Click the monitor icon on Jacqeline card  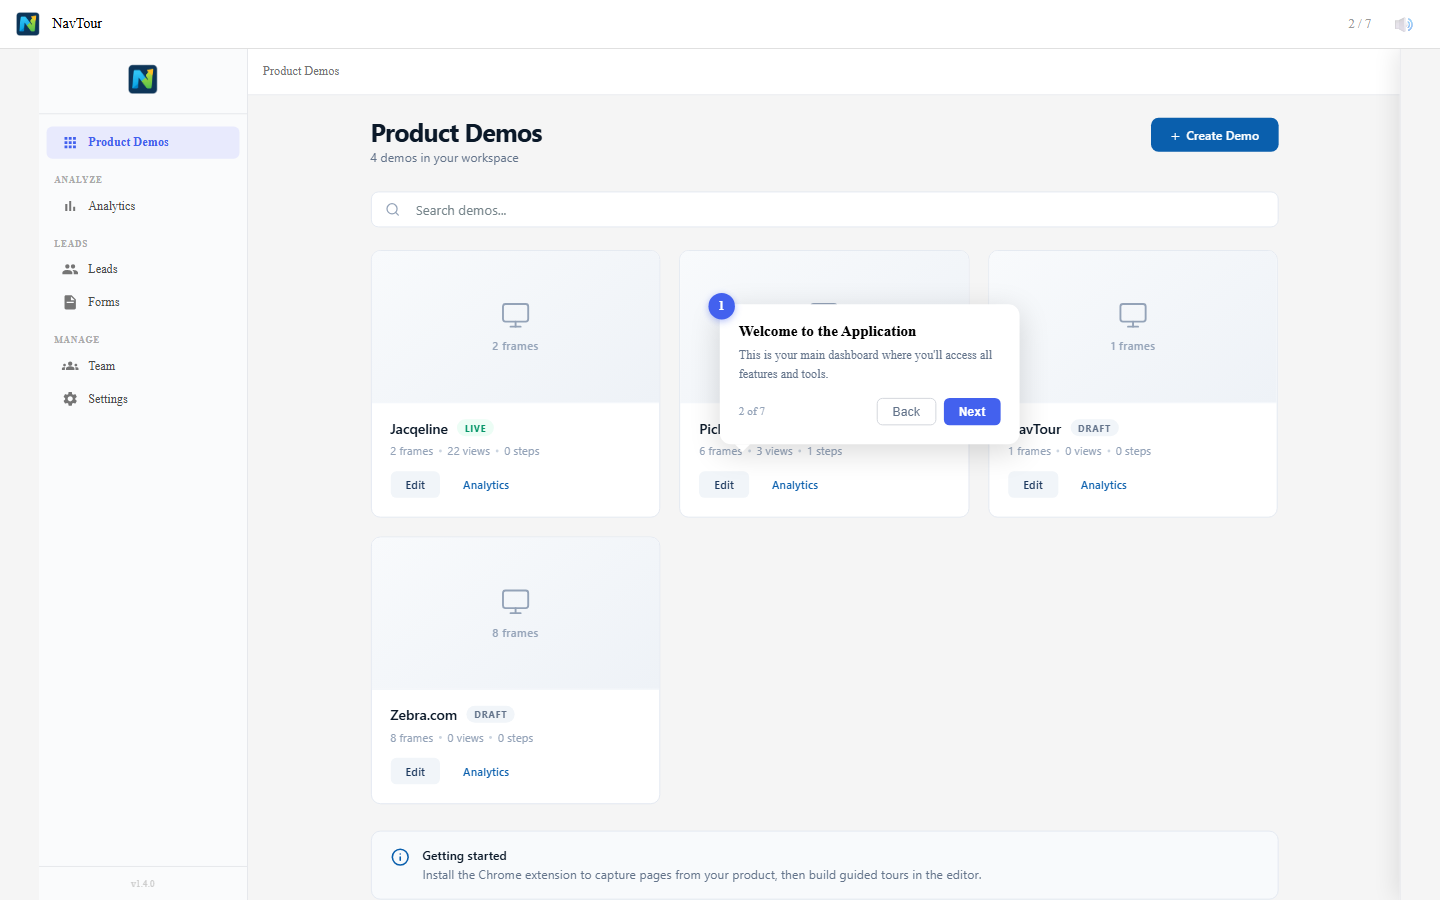(x=515, y=315)
